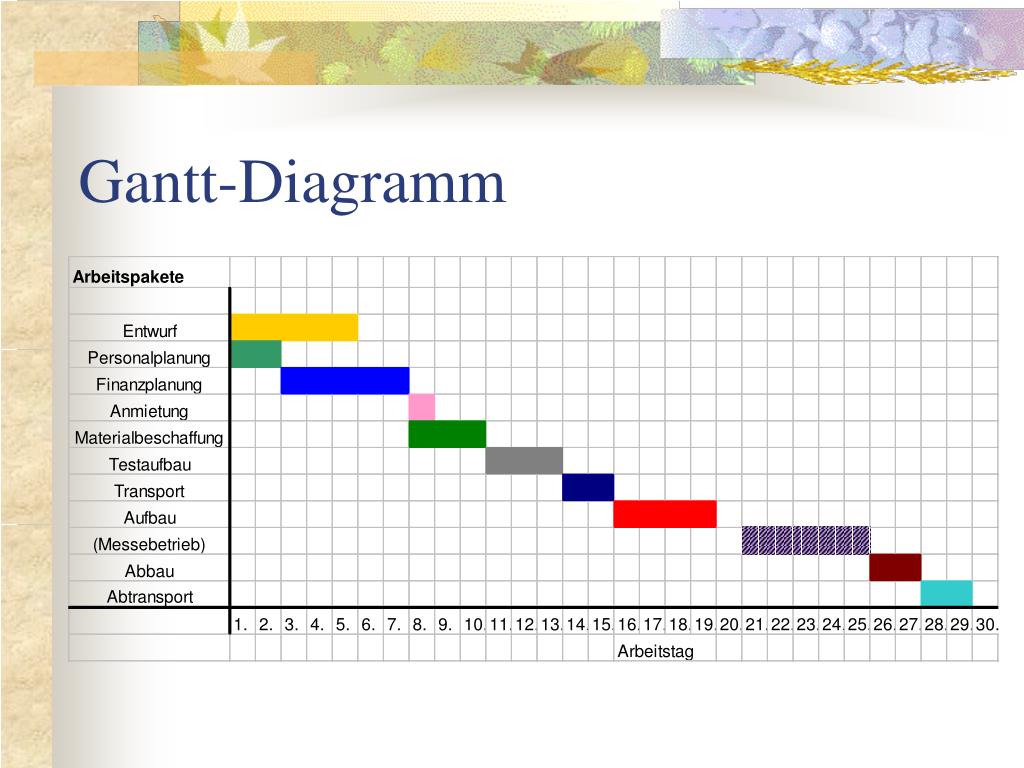The width and height of the screenshot is (1024, 768).
Task: Click day label 3. on axis
Action: click(291, 625)
